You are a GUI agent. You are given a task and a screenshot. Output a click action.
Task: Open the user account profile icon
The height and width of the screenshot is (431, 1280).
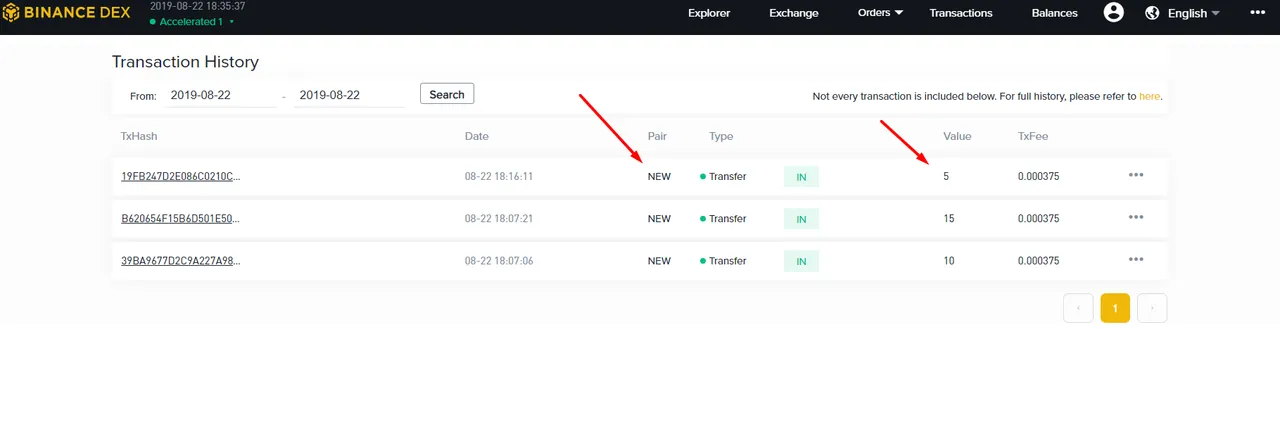1114,13
